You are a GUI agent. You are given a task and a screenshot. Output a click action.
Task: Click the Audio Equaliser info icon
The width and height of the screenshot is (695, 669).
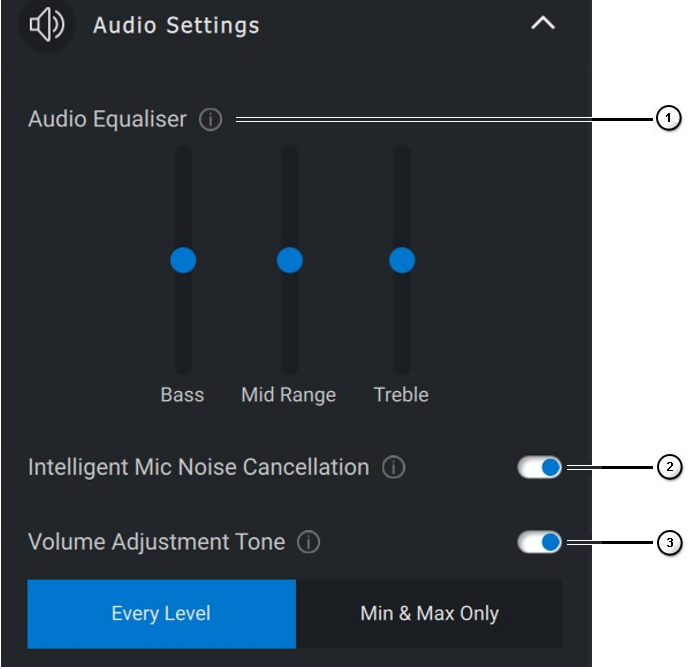[x=210, y=120]
